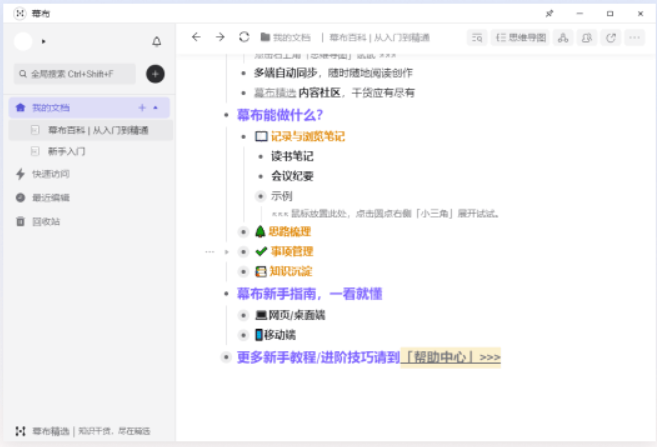Click the 幕布百科 | 从入门到精通 breadcrumb title
Screen dimensions: 657x447
(x=379, y=38)
